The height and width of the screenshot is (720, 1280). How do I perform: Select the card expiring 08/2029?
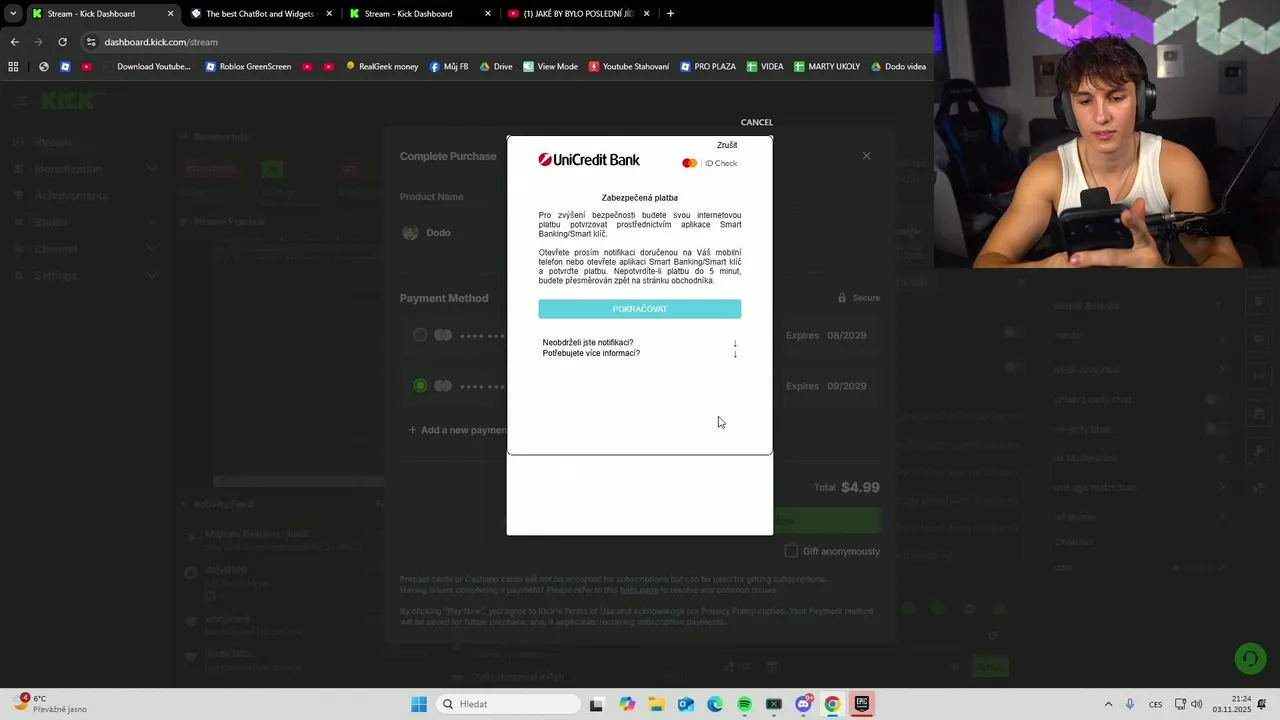pos(420,335)
